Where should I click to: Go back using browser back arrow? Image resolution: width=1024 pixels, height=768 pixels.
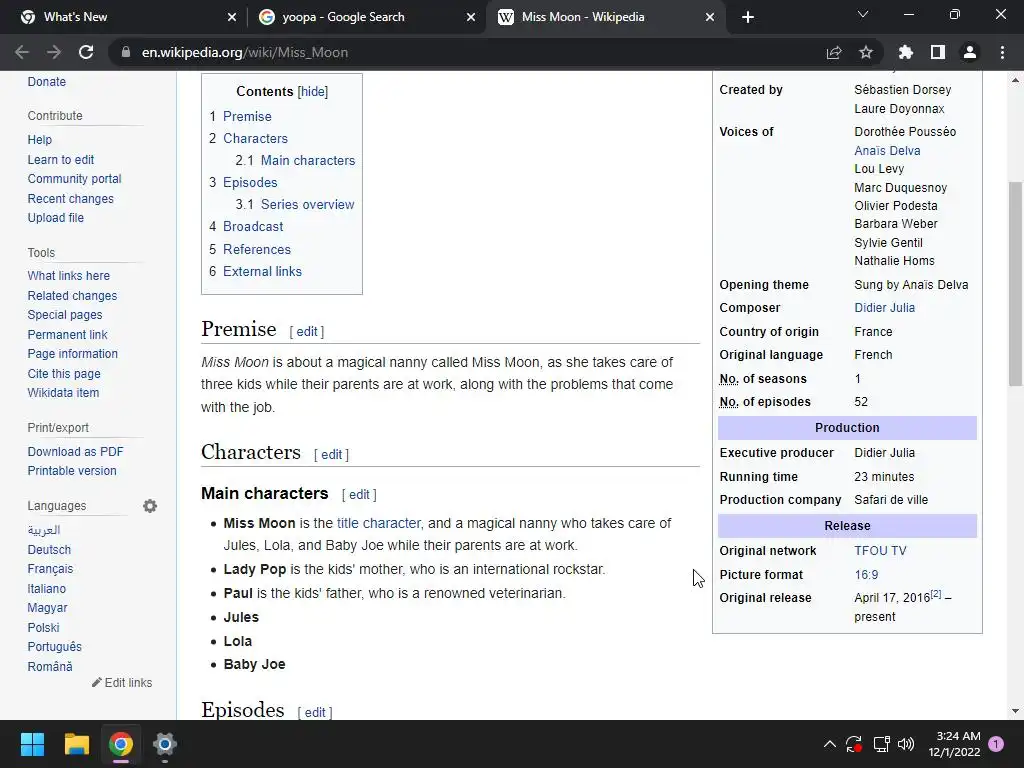point(22,52)
